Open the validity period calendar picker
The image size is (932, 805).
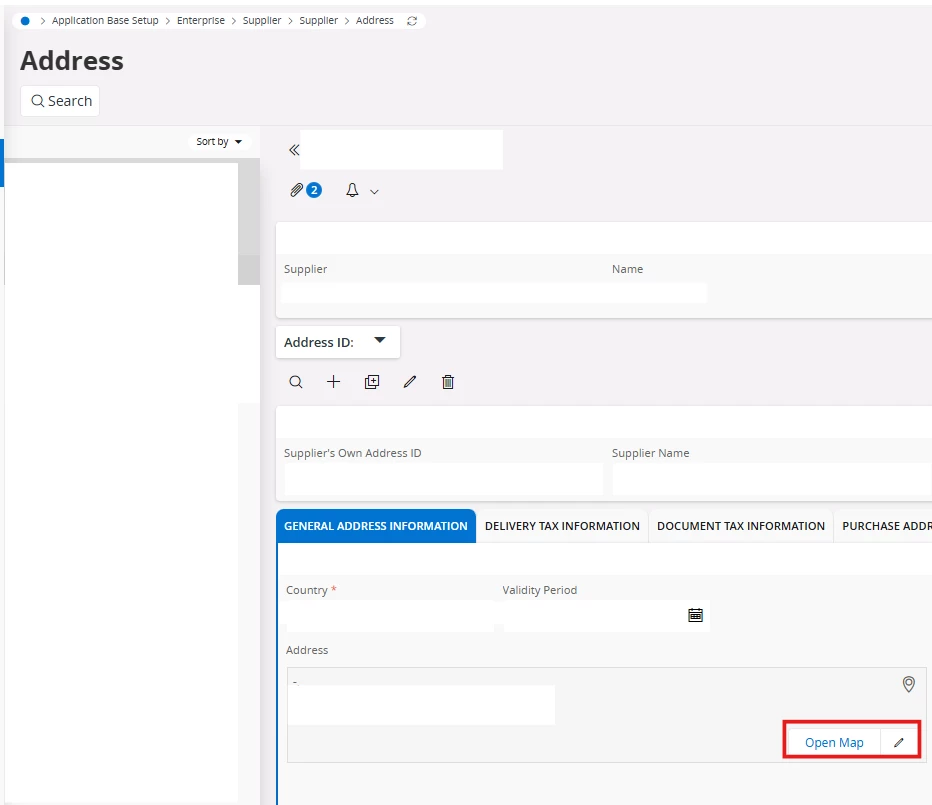click(x=695, y=615)
